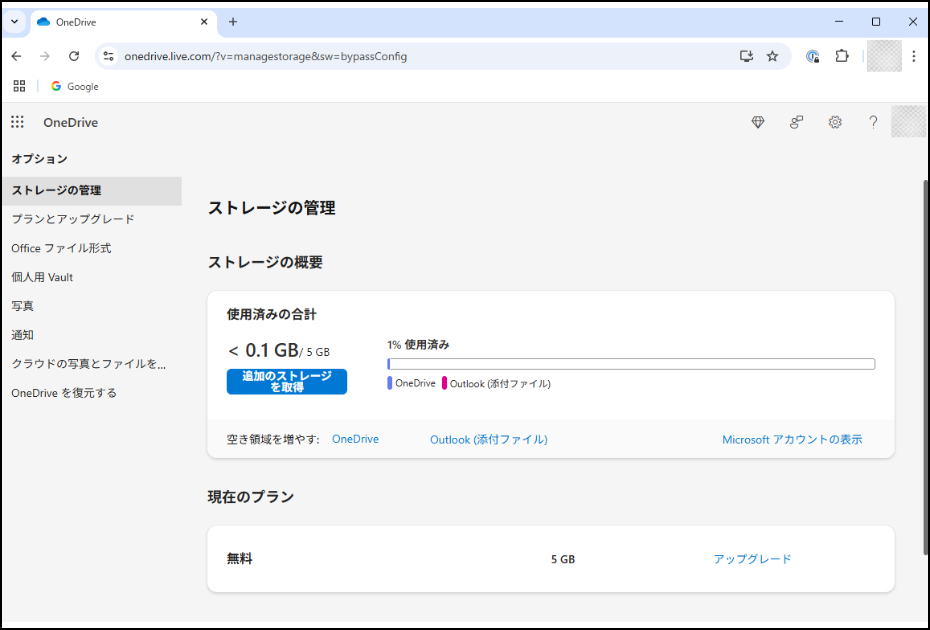This screenshot has width=930, height=630.
Task: Open Office ファイル形式 option
Action: pyautogui.click(x=61, y=248)
